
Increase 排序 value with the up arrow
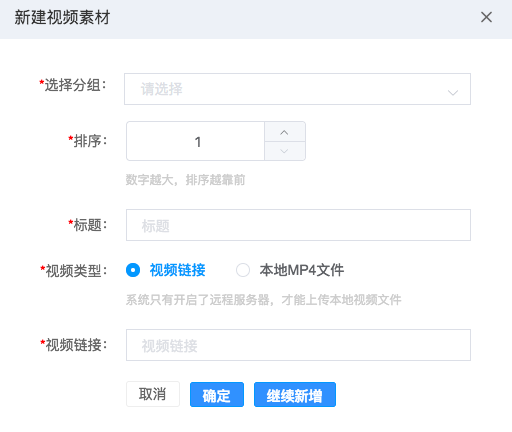coord(285,132)
